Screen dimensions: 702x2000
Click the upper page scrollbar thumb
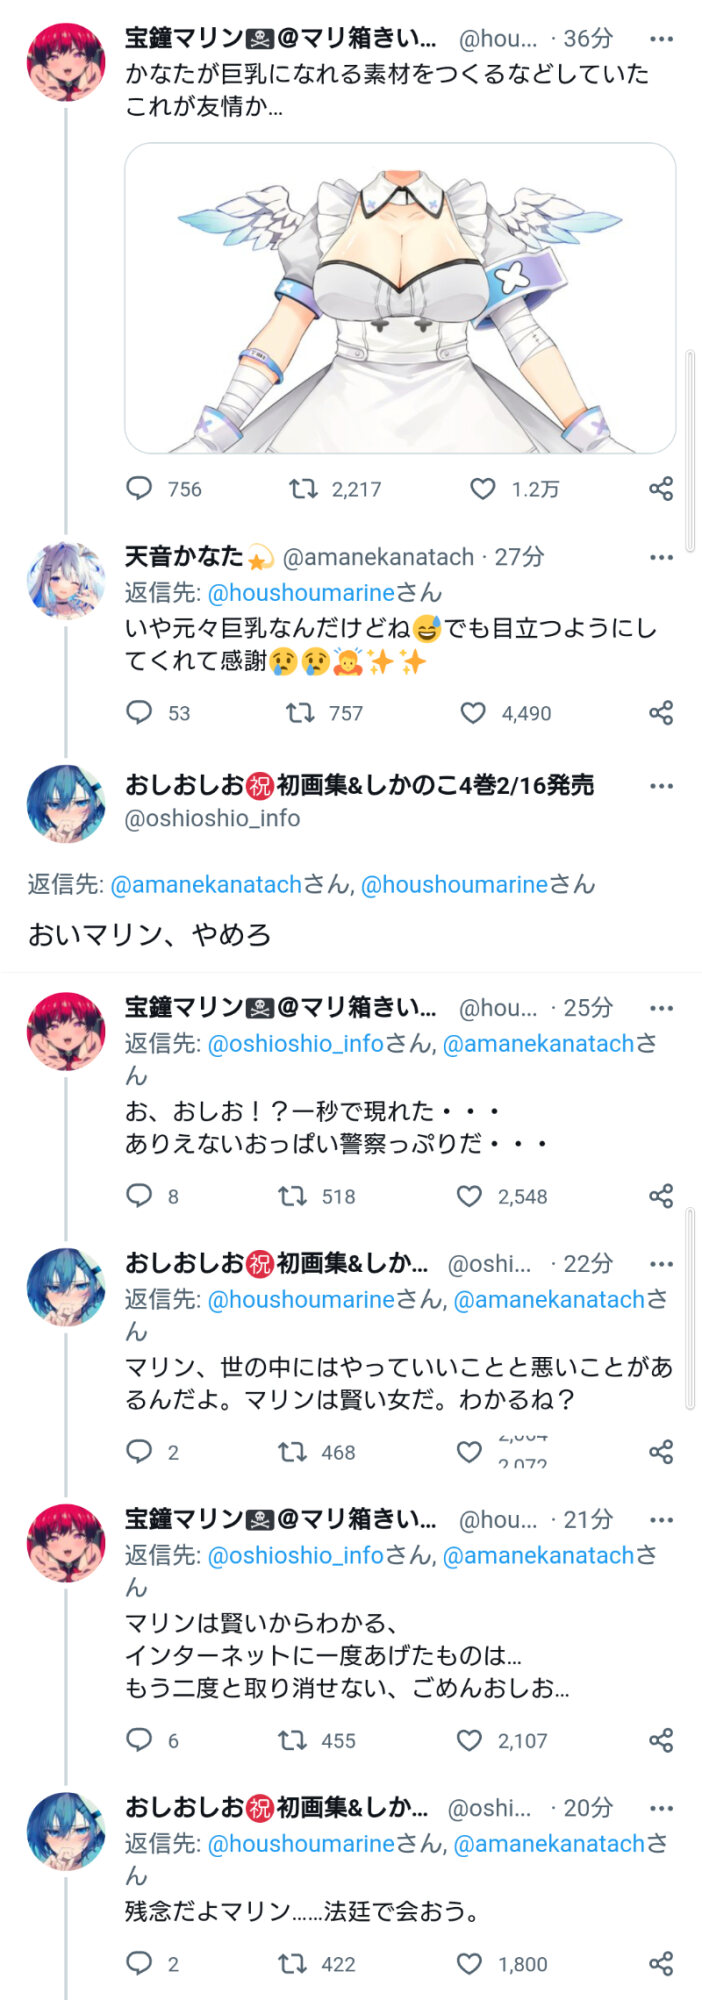point(689,450)
